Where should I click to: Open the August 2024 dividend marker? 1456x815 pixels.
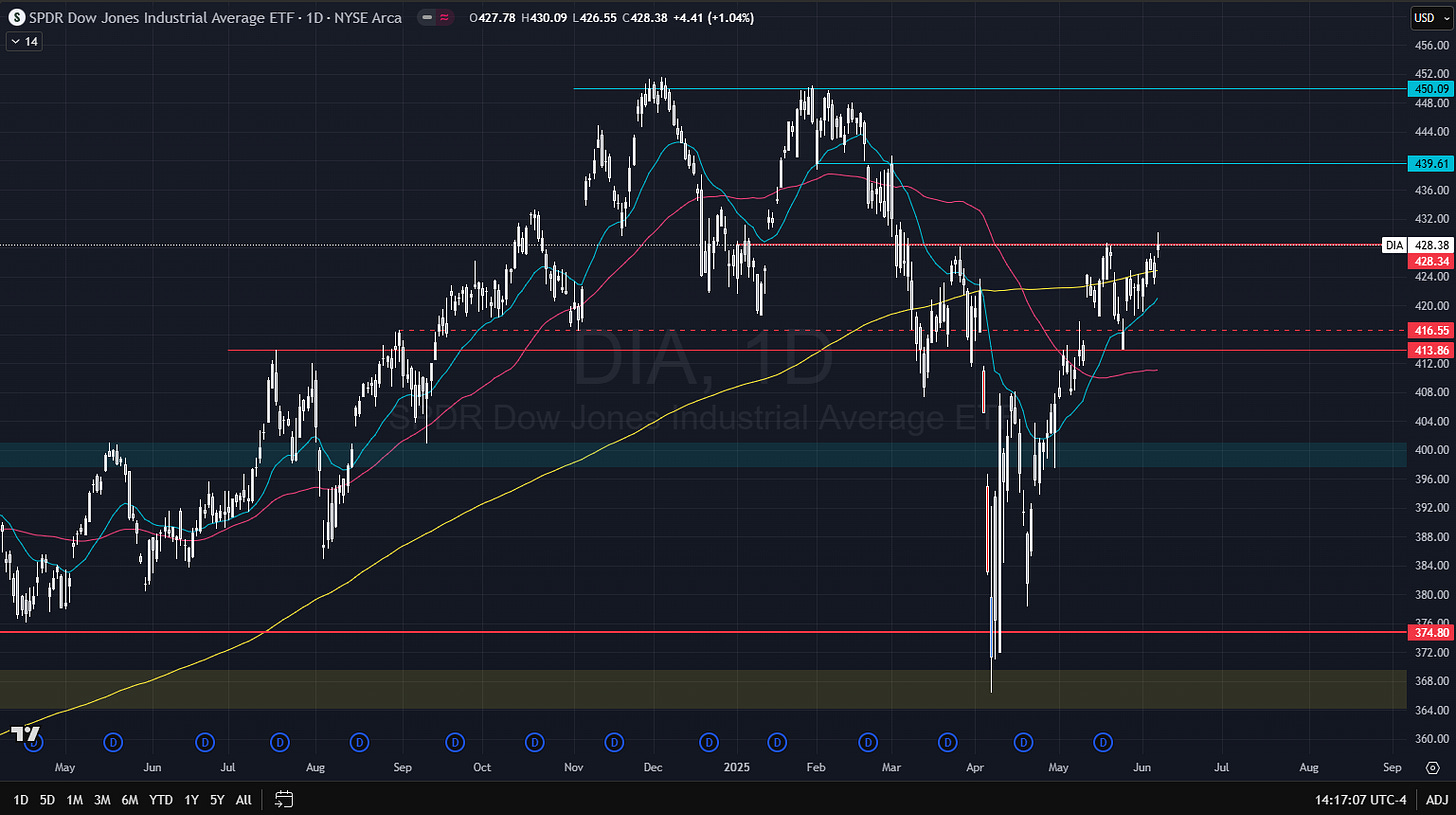(360, 742)
